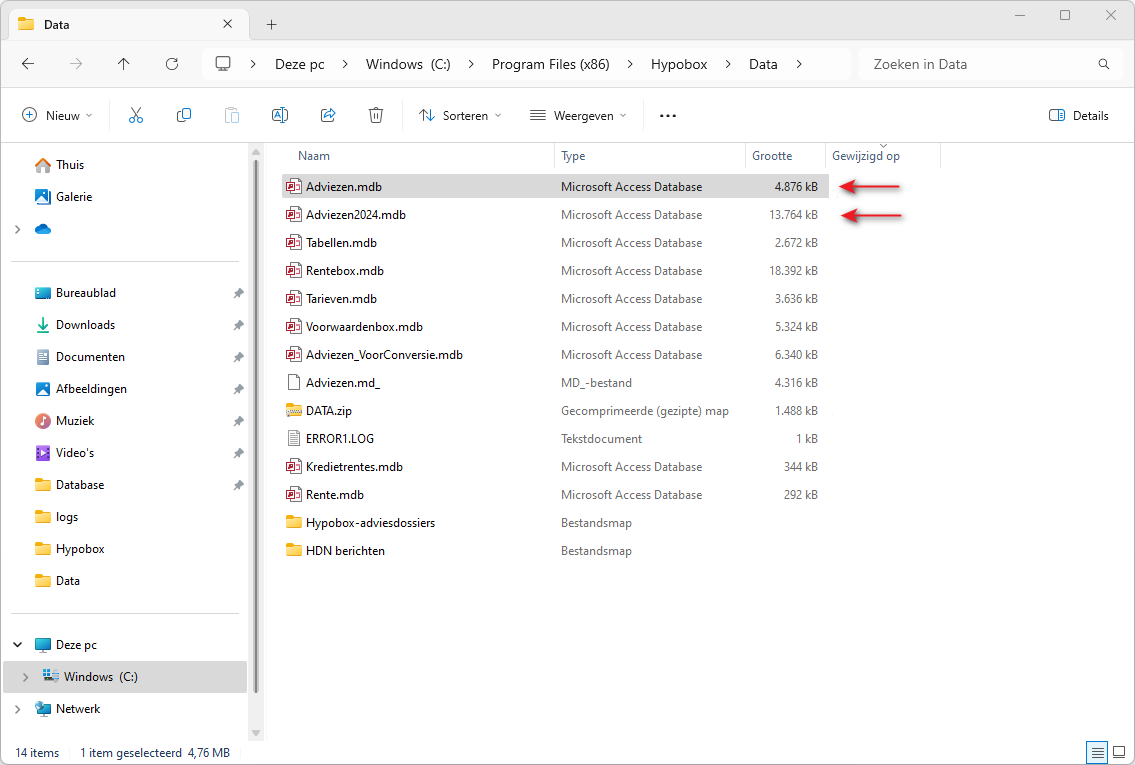Select the Voorwaardenbox.mdb file name
The height and width of the screenshot is (765, 1135).
pyautogui.click(x=364, y=326)
